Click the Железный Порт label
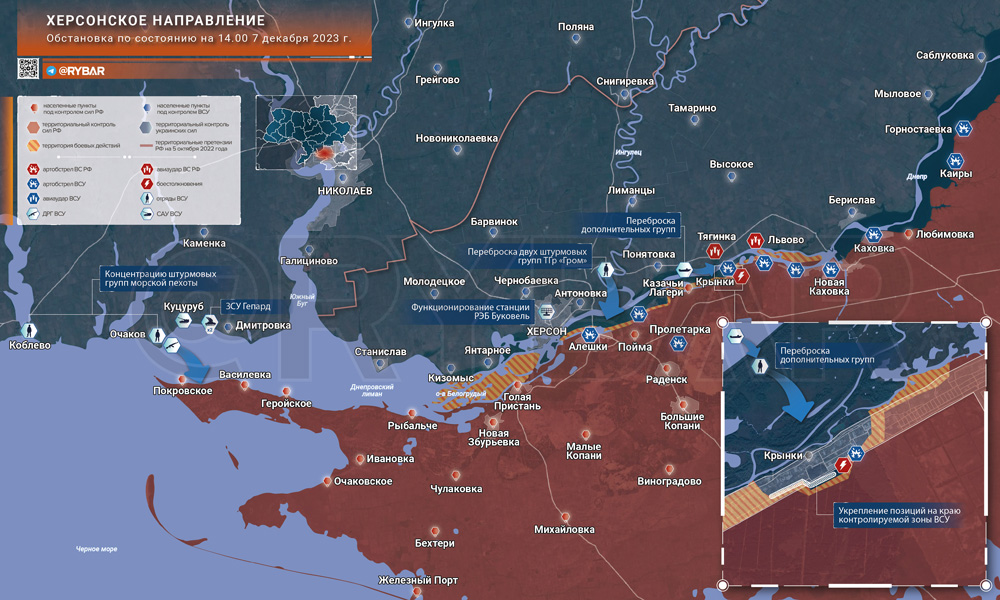The width and height of the screenshot is (1000, 600). tap(418, 580)
